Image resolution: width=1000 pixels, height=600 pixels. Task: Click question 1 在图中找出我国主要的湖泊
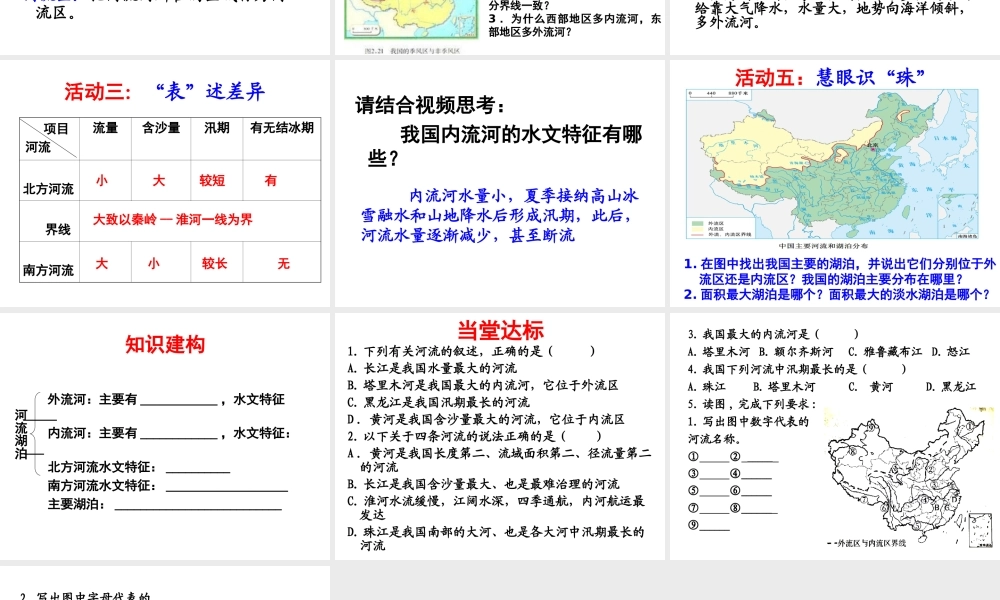[x=839, y=272]
